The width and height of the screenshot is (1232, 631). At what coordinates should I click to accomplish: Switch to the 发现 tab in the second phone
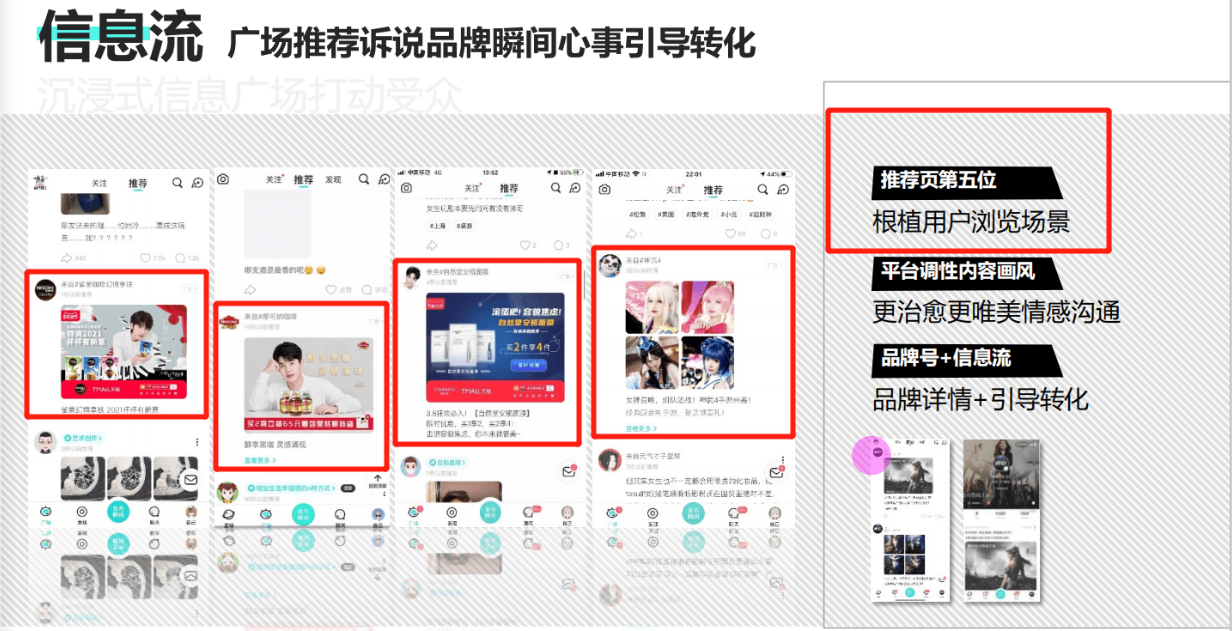(x=333, y=180)
